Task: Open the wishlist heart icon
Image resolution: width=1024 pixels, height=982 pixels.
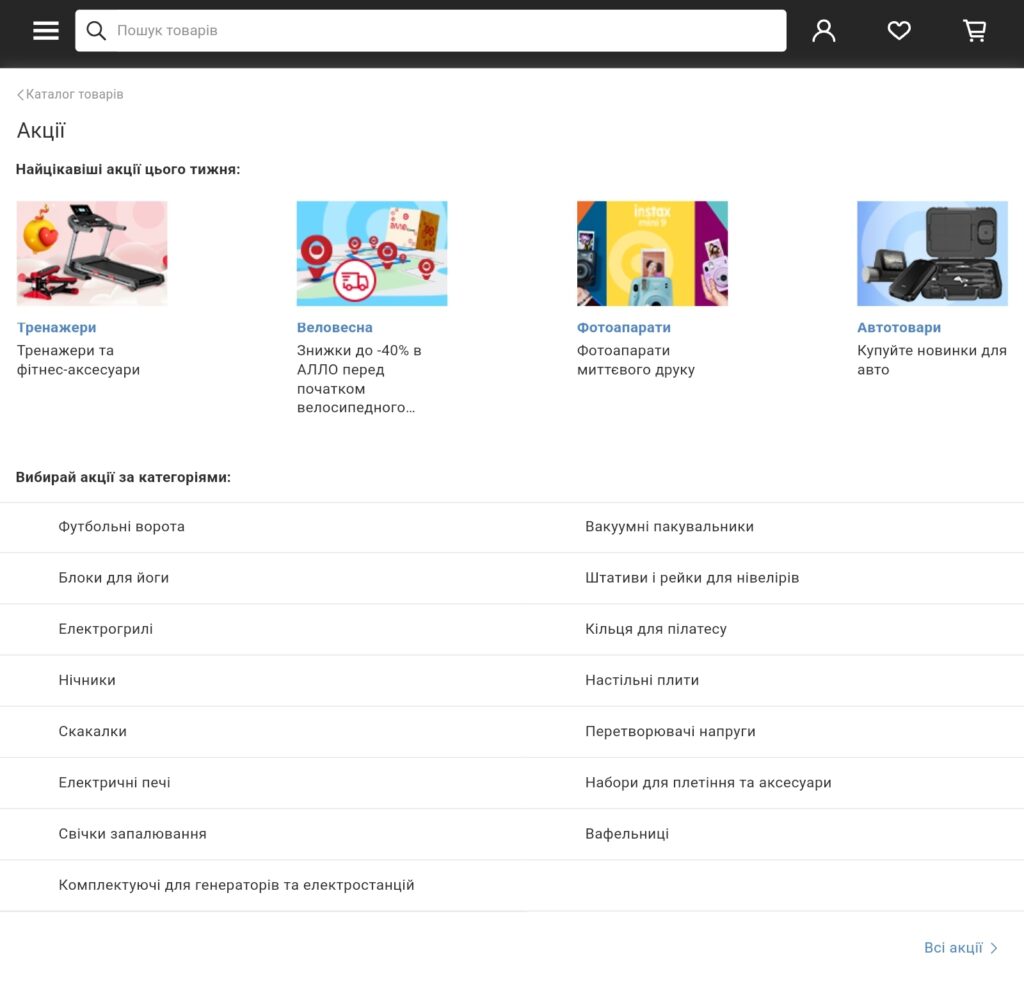Action: 899,31
